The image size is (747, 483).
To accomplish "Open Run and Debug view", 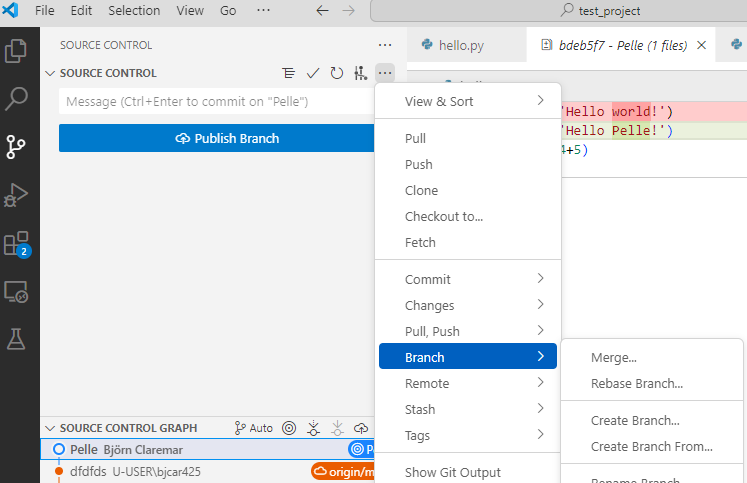I will [x=16, y=195].
